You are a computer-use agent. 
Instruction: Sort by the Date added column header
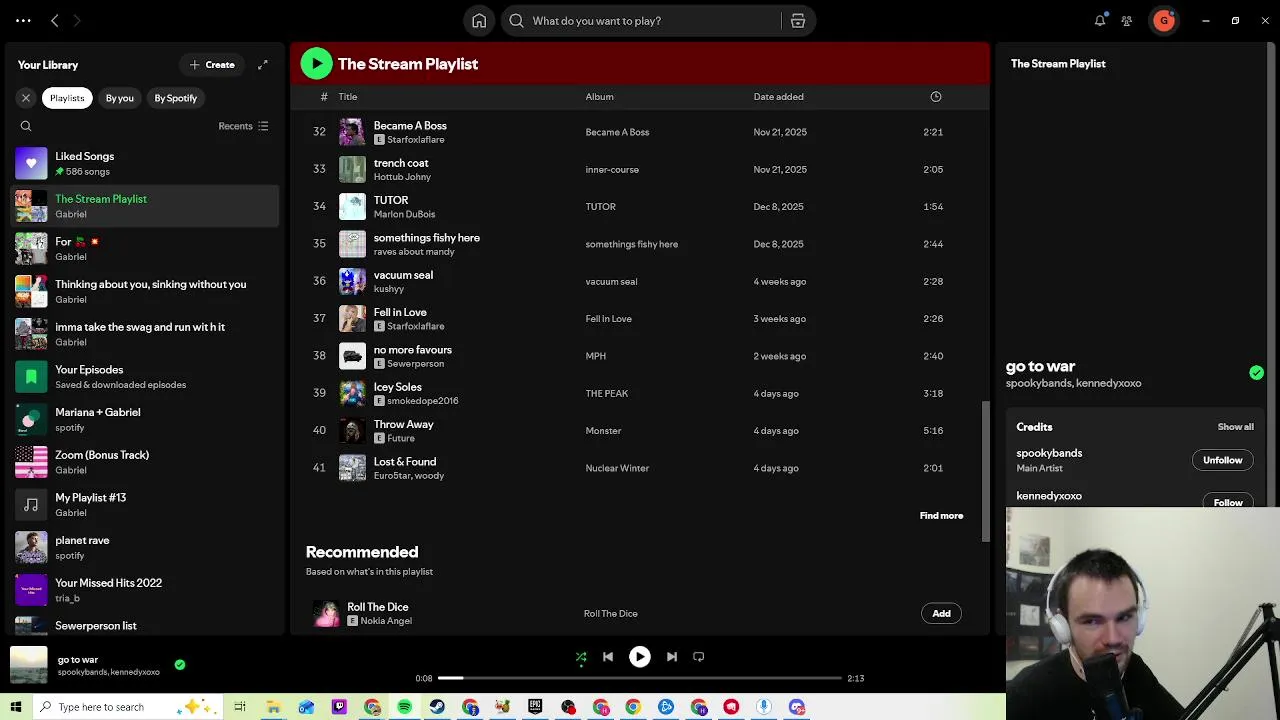click(x=778, y=97)
